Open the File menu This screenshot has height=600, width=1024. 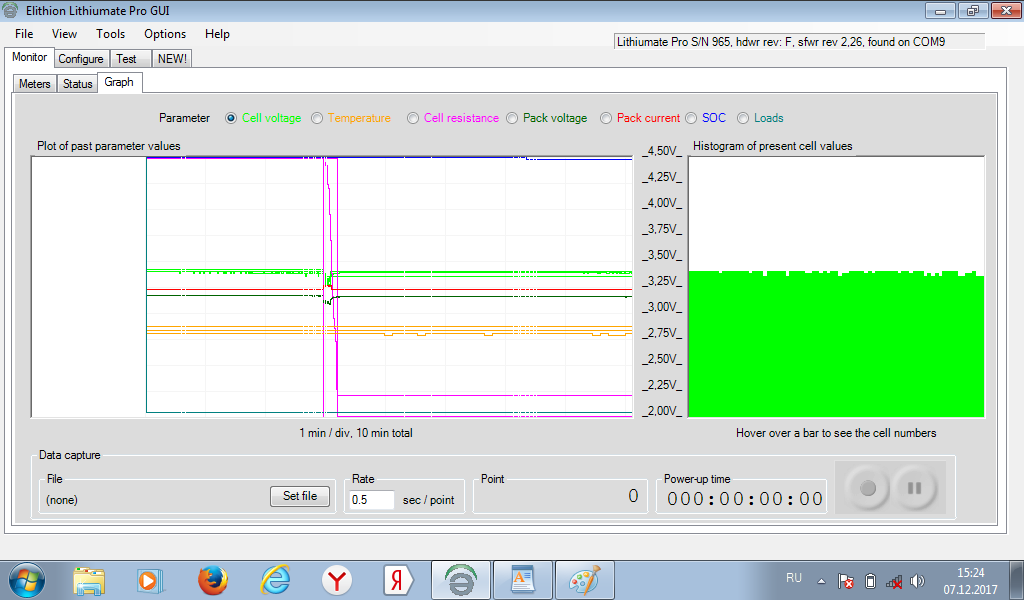24,34
